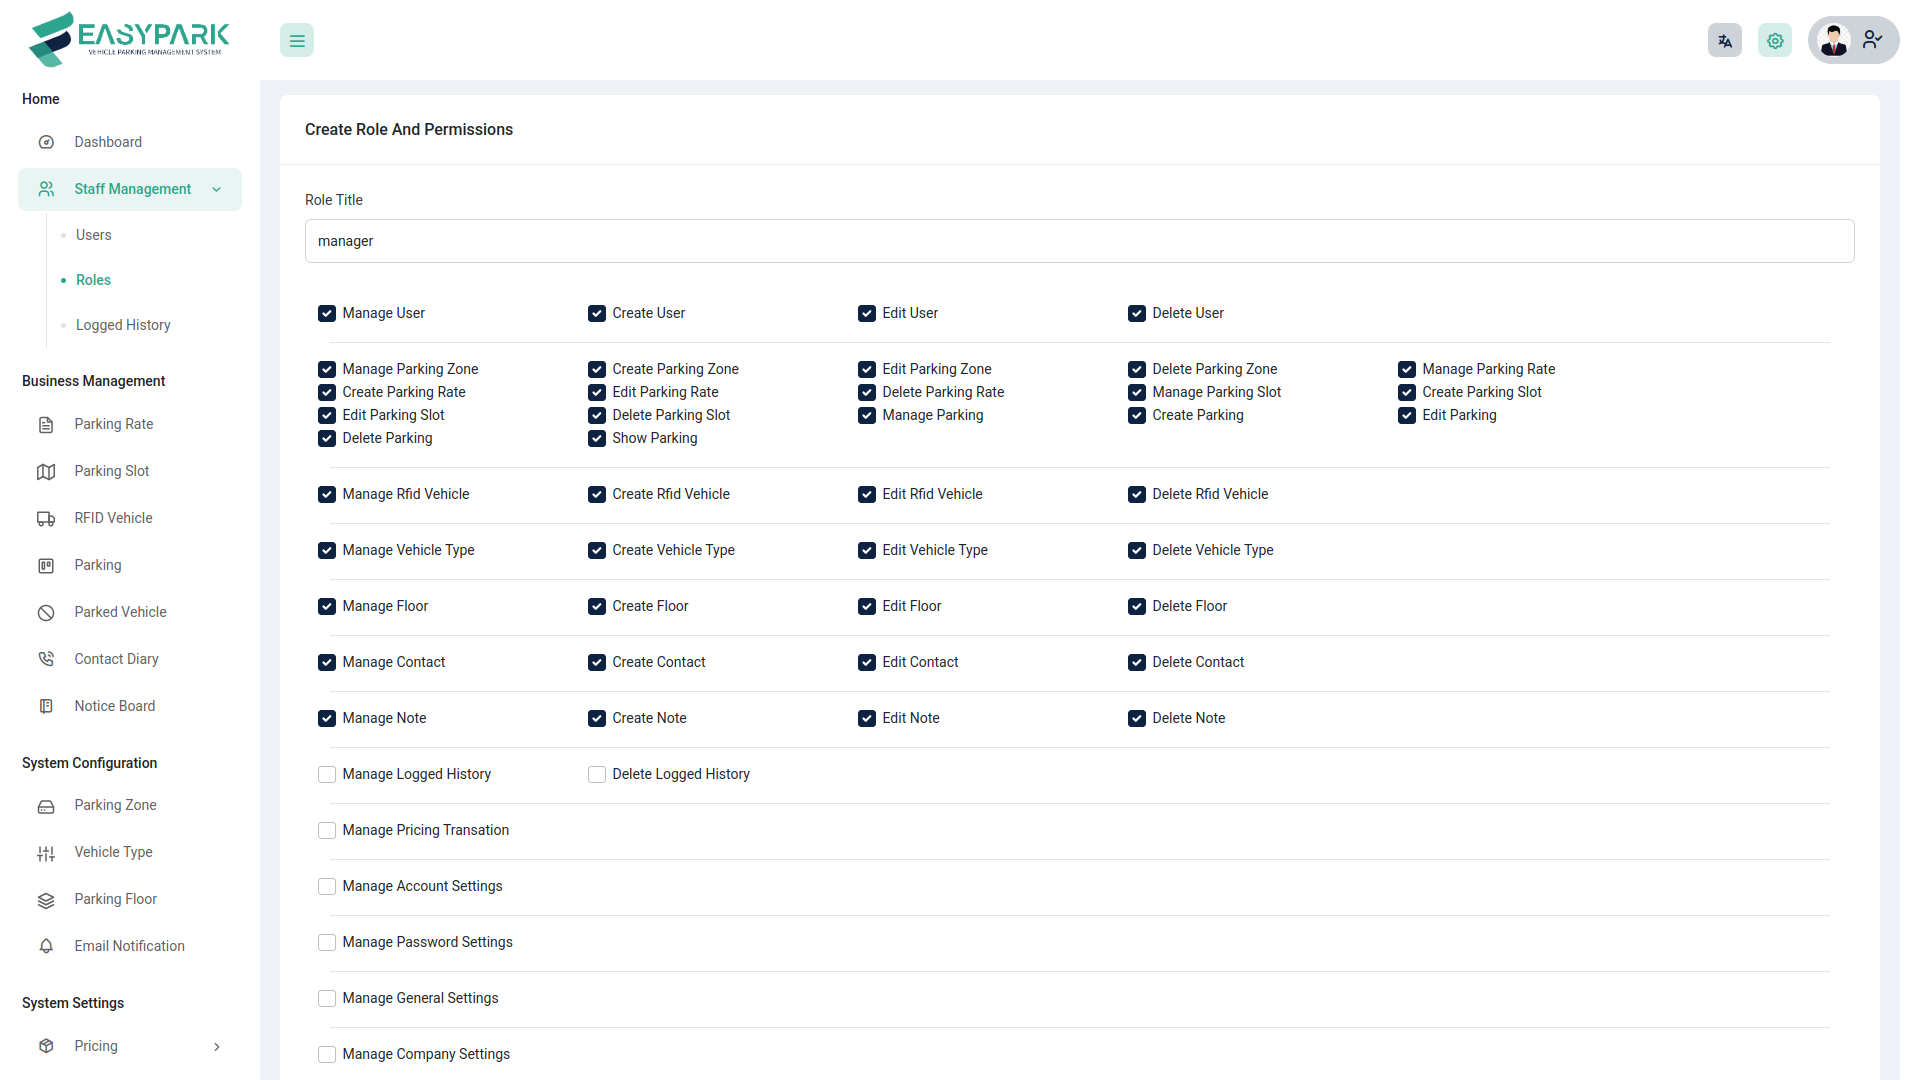Click the EasyPark logo link
This screenshot has height=1080, width=1920.
[130, 40]
